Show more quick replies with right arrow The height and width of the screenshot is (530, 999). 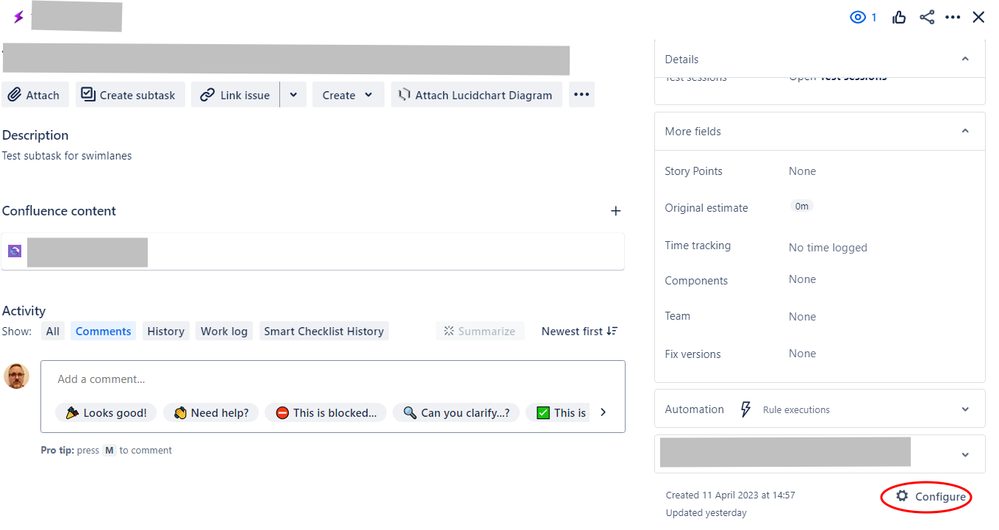[603, 413]
